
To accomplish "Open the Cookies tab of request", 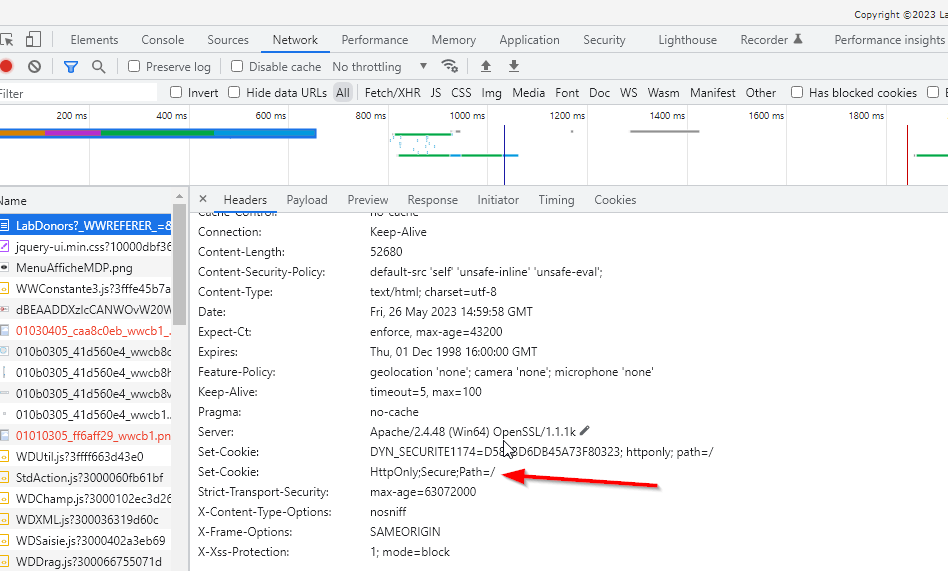I will (x=615, y=200).
